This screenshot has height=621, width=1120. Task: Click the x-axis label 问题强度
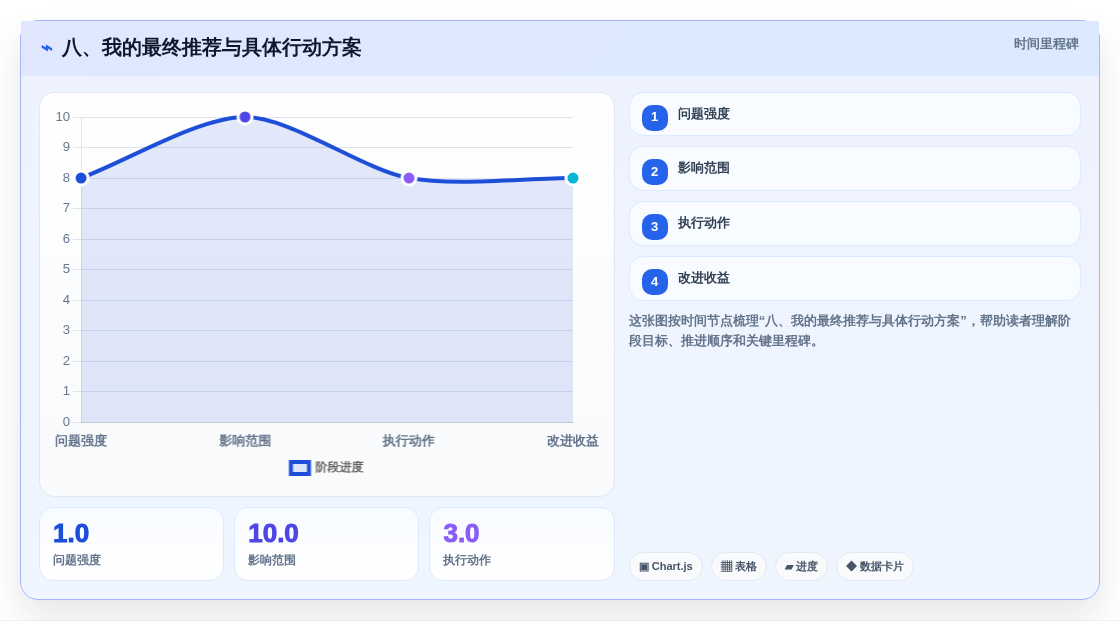click(x=81, y=441)
